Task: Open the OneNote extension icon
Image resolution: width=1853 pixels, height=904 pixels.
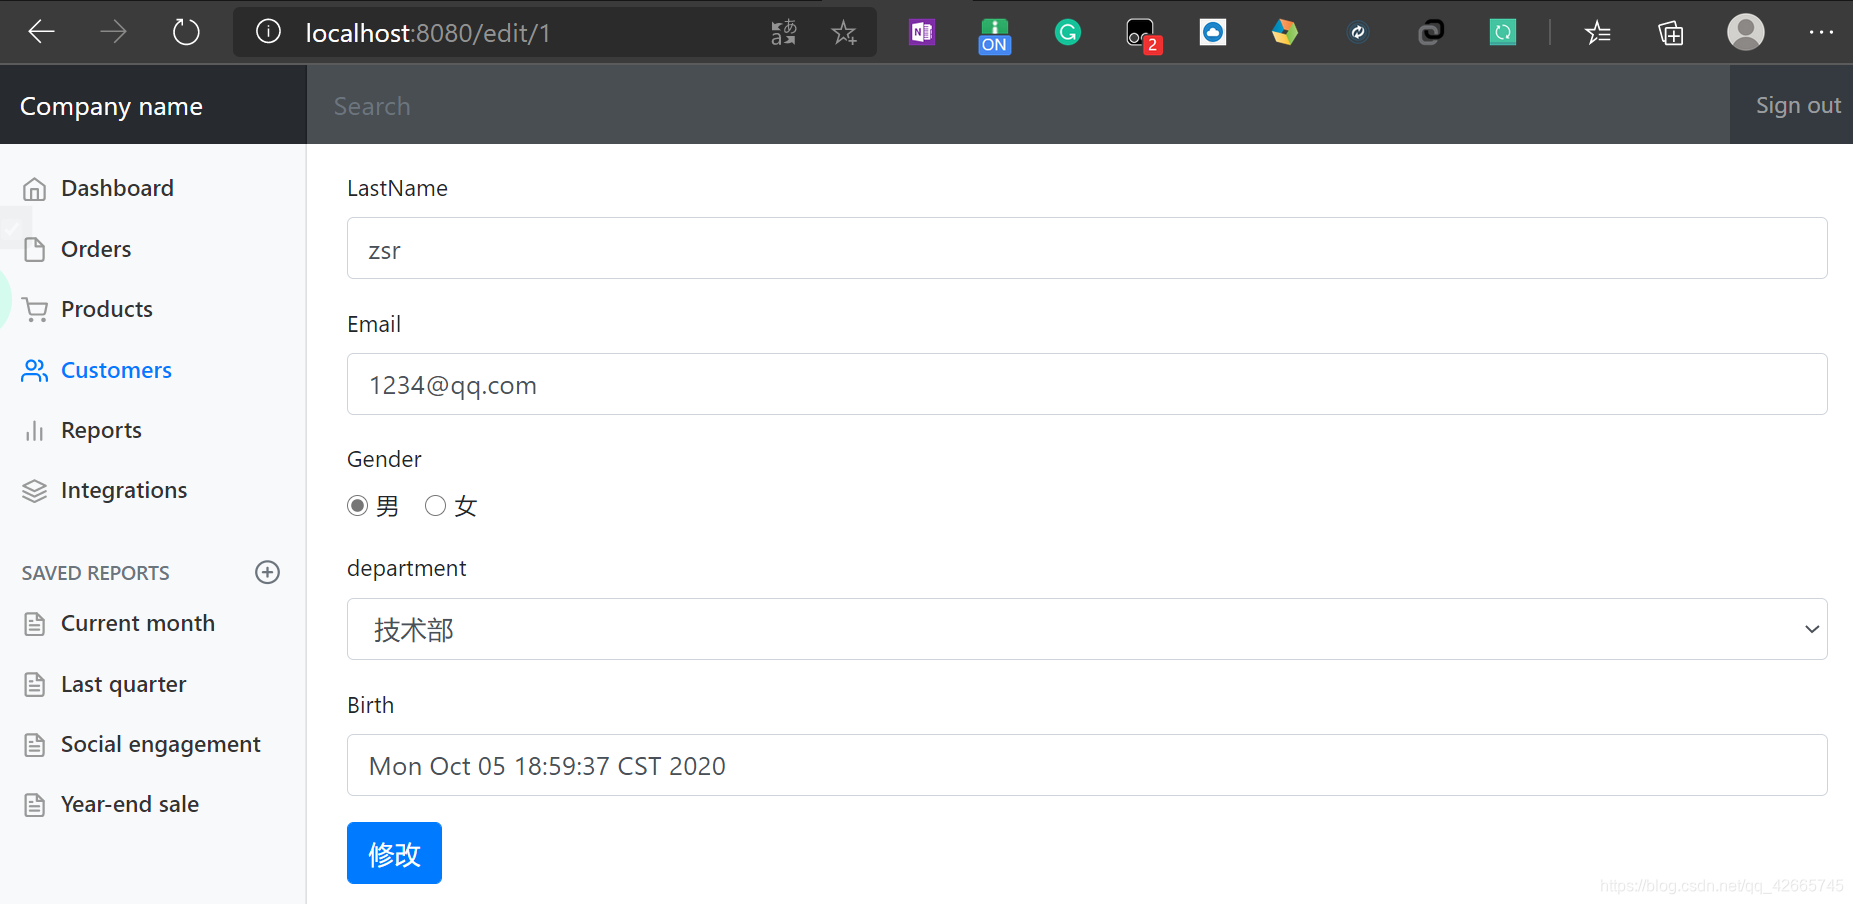Action: 922,32
